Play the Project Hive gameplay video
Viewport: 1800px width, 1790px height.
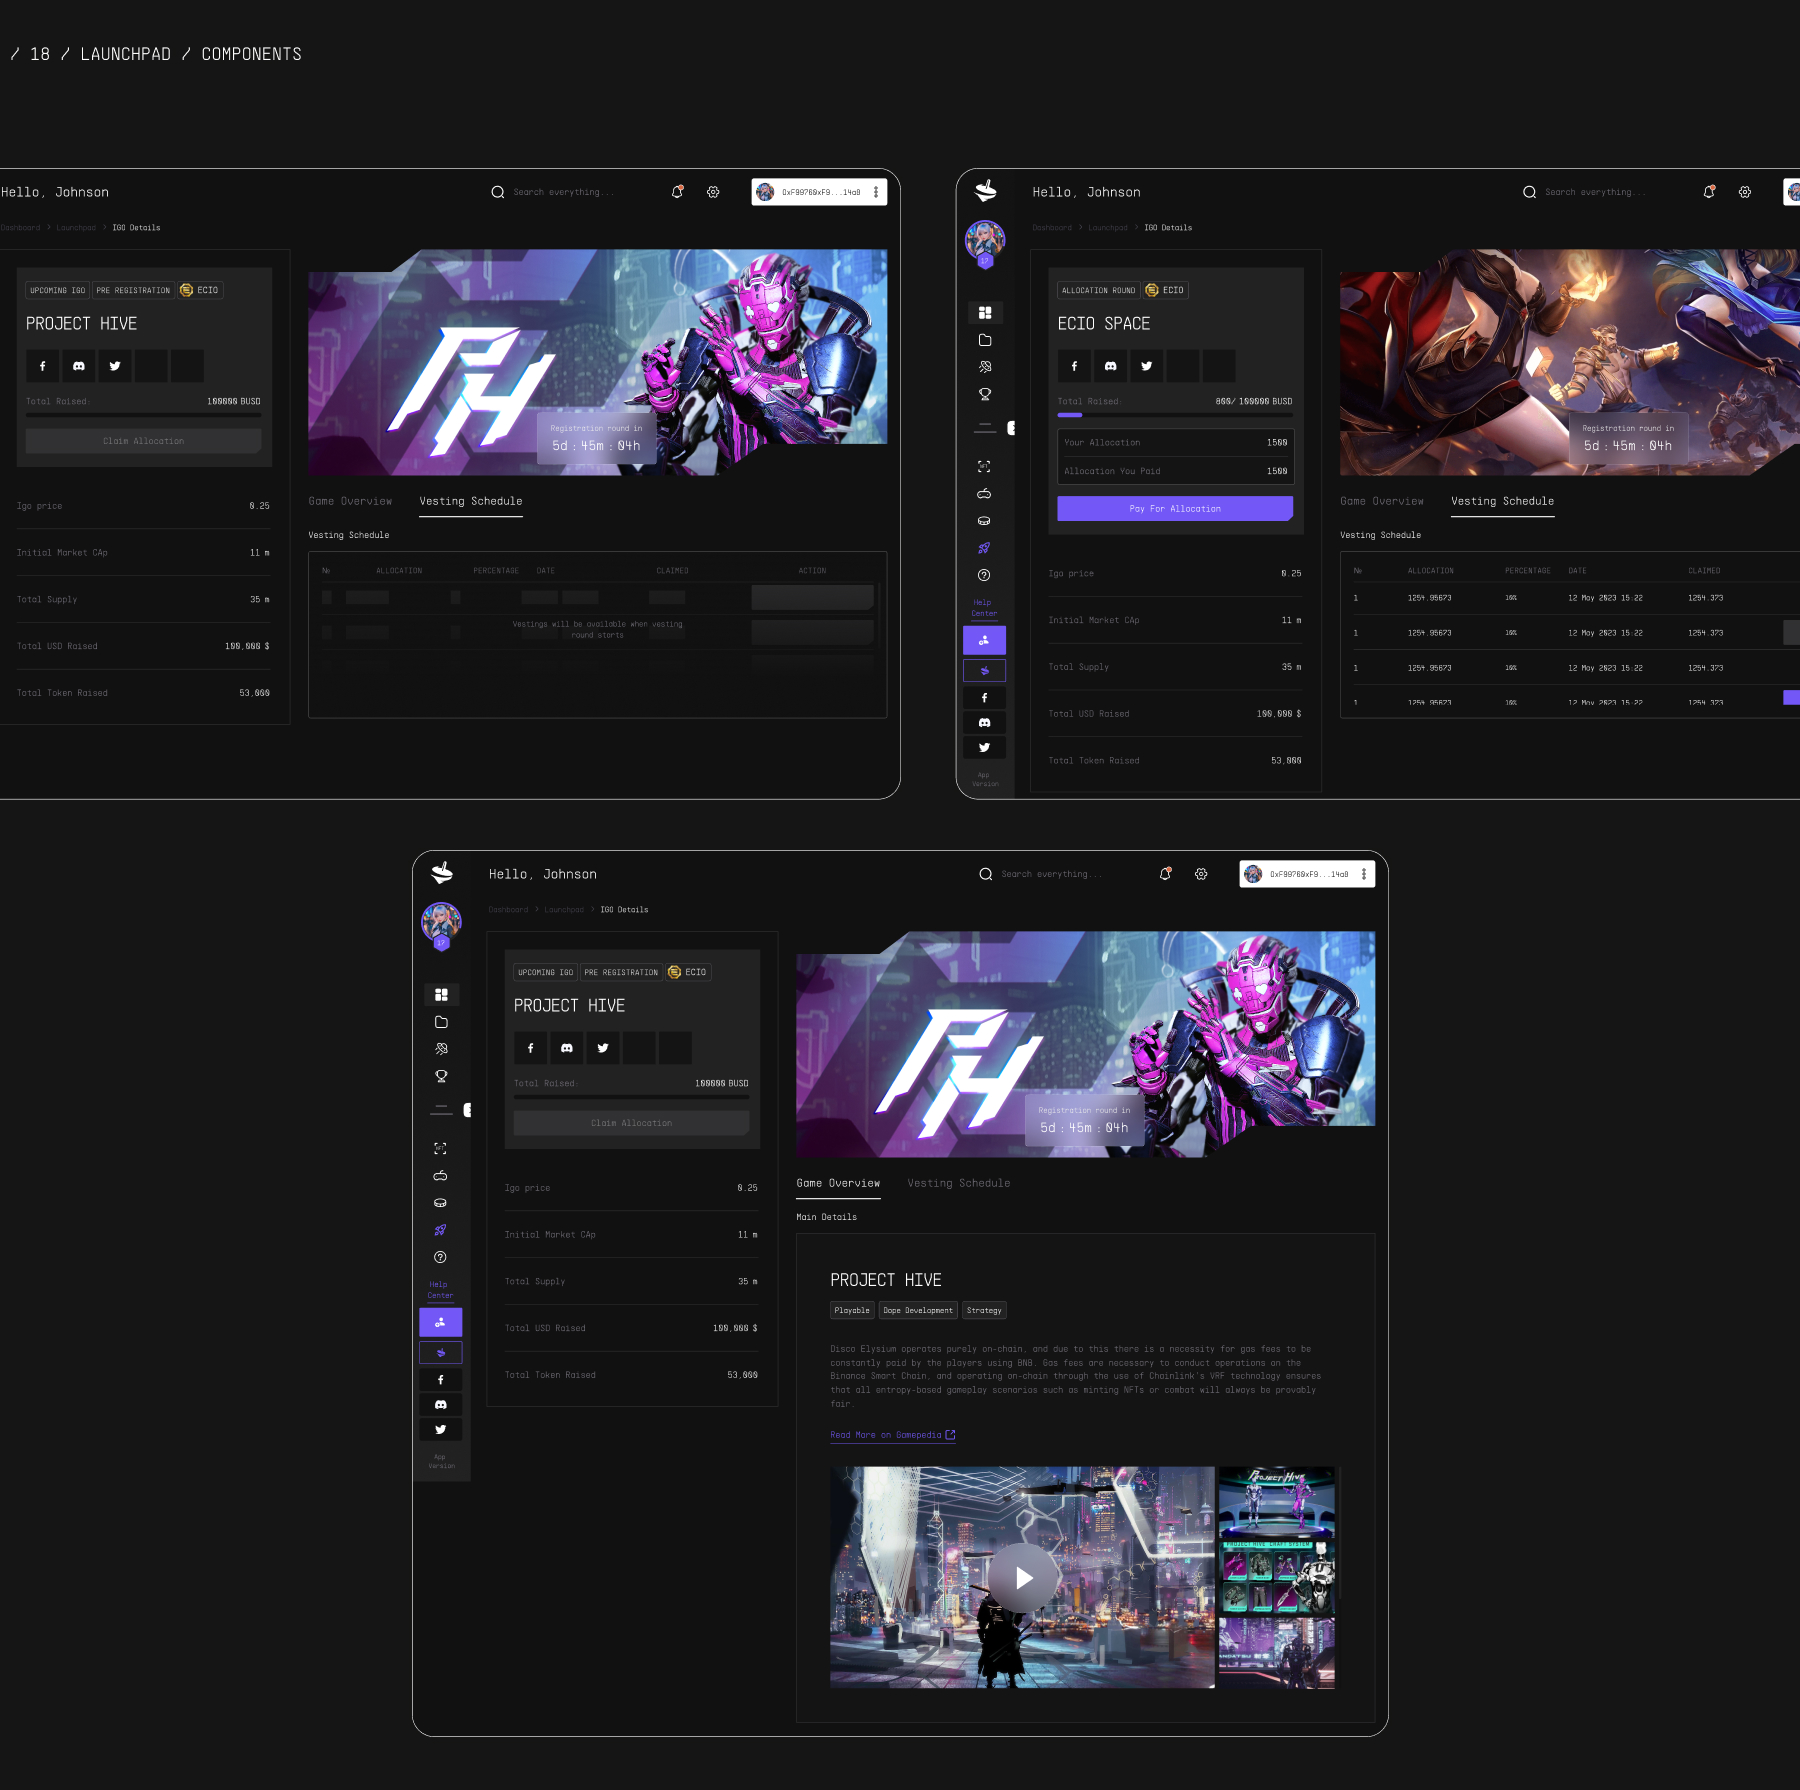point(1022,1578)
